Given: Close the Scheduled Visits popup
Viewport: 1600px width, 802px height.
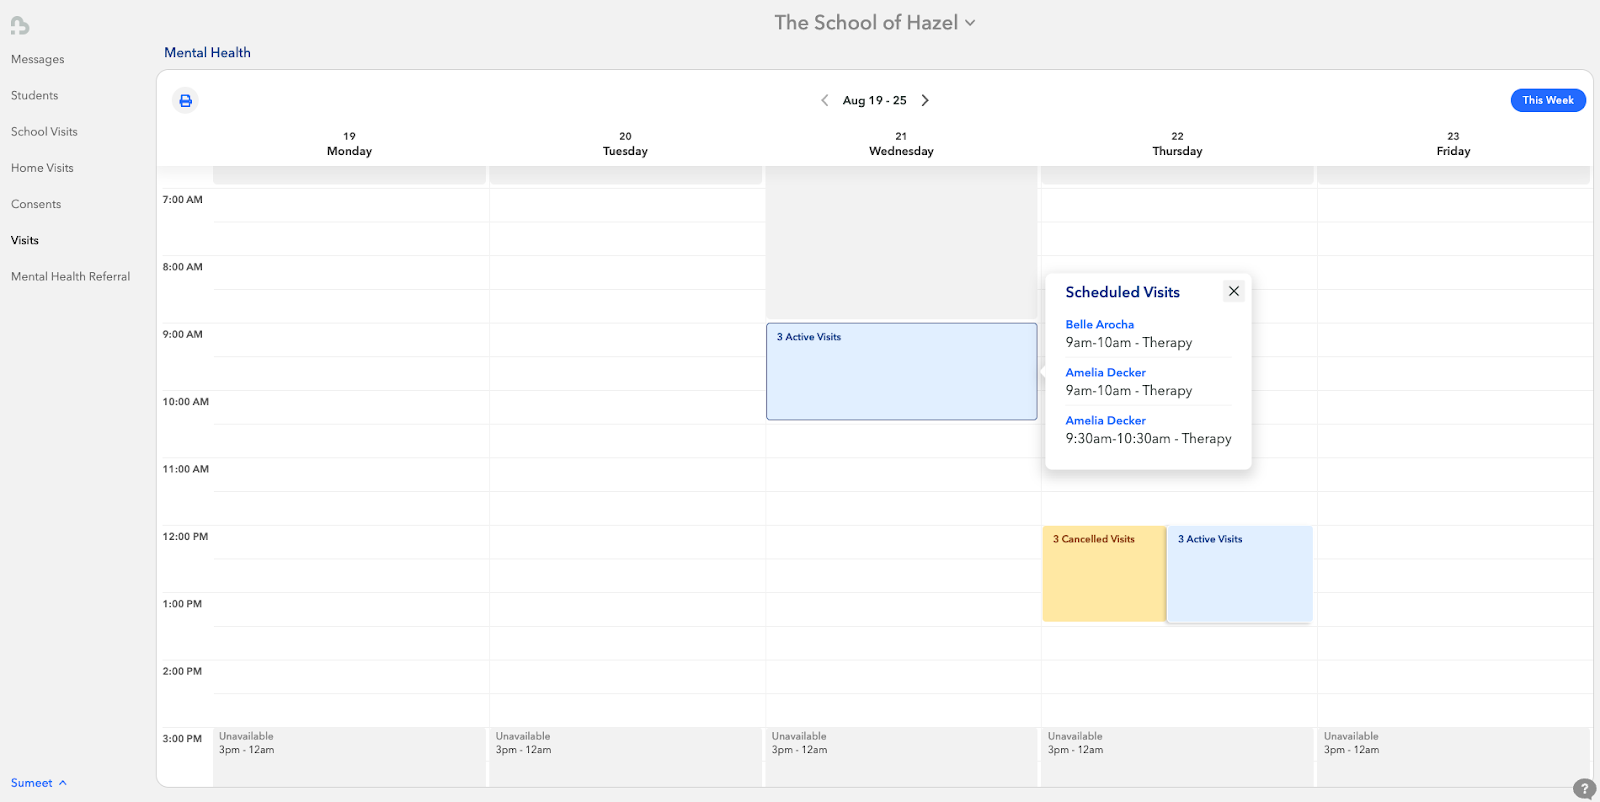Looking at the screenshot, I should 1234,291.
